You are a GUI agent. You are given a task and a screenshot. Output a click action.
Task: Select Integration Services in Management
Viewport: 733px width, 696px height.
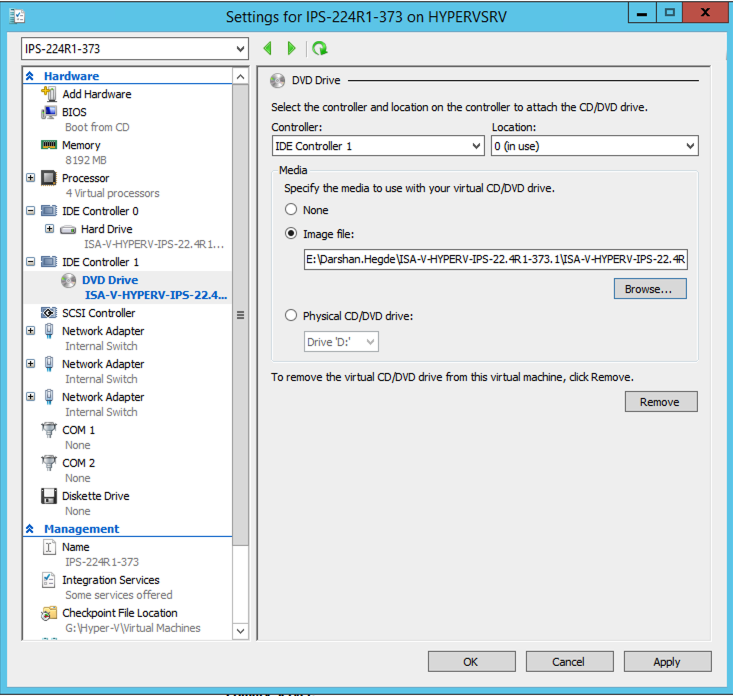(x=111, y=580)
